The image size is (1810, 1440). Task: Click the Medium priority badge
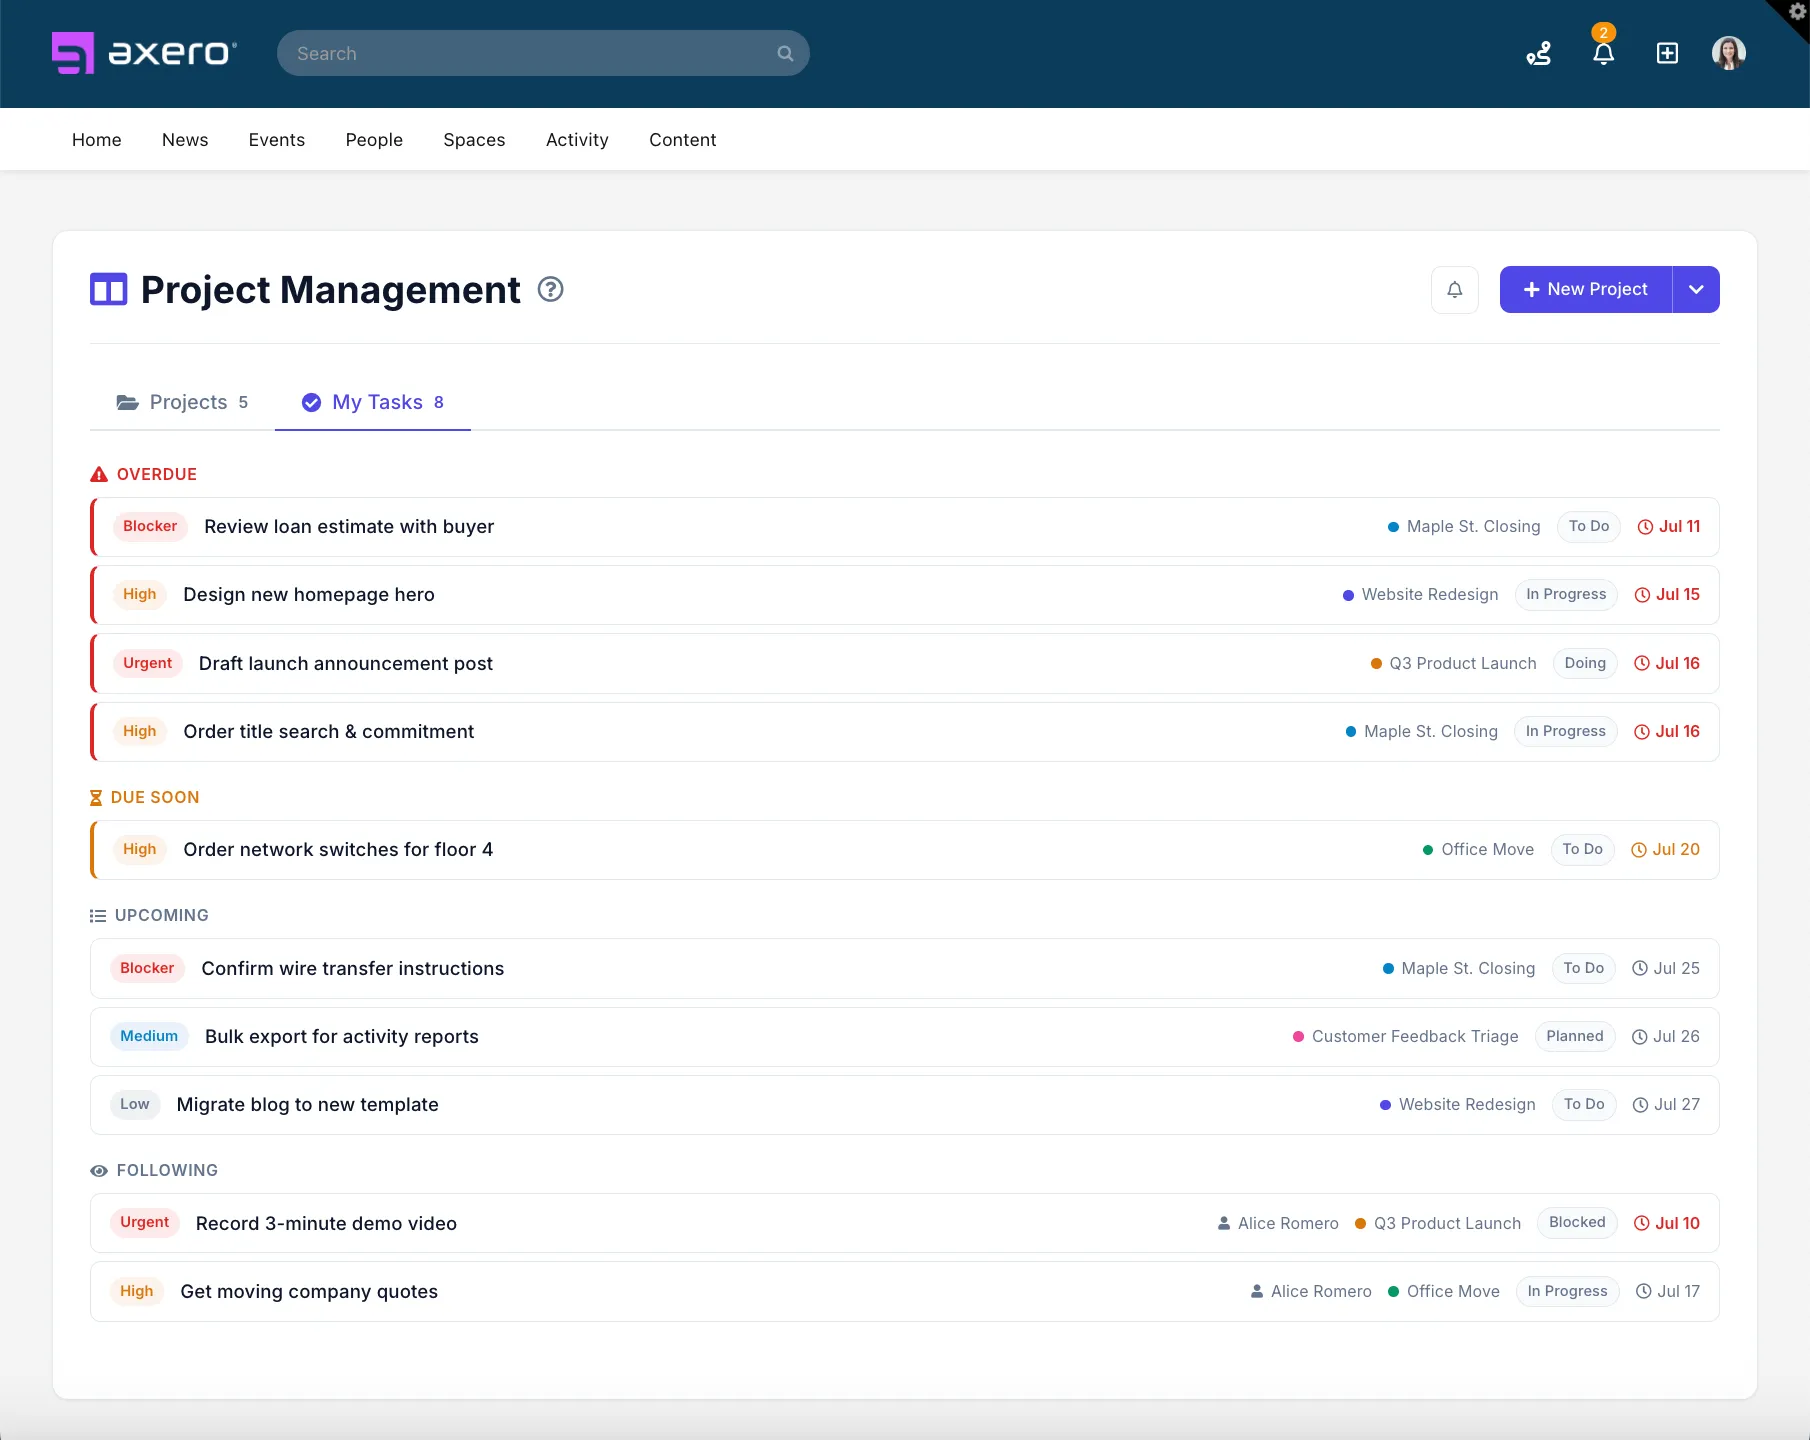tap(149, 1037)
